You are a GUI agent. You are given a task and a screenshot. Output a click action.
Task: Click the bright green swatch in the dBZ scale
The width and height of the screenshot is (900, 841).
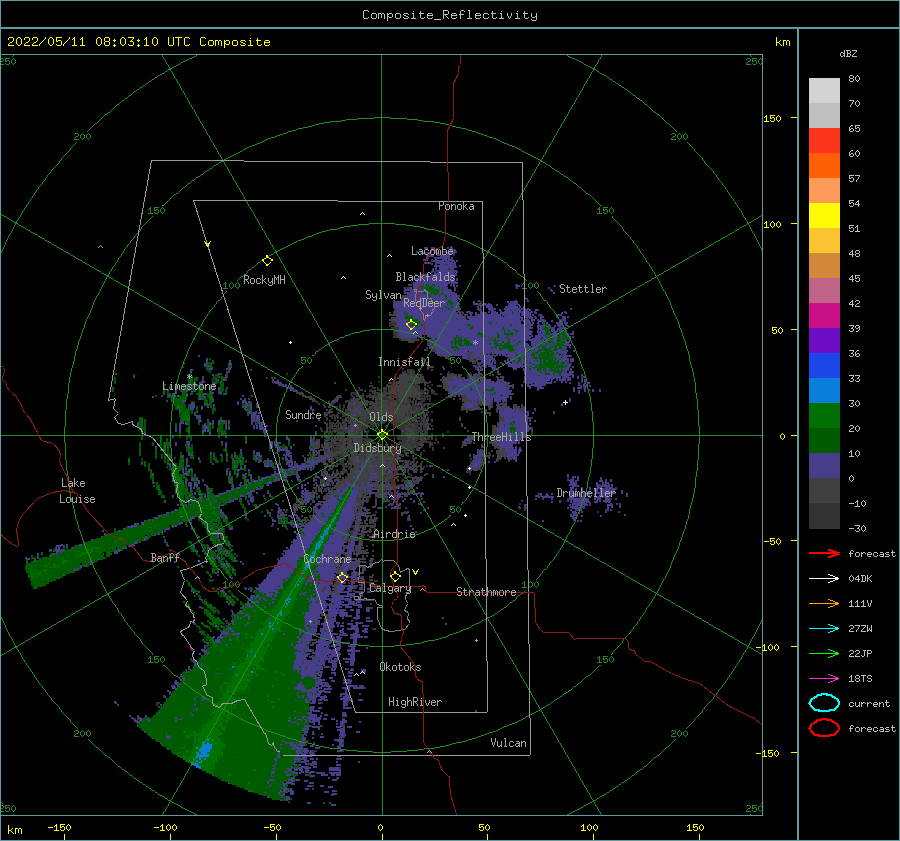824,416
